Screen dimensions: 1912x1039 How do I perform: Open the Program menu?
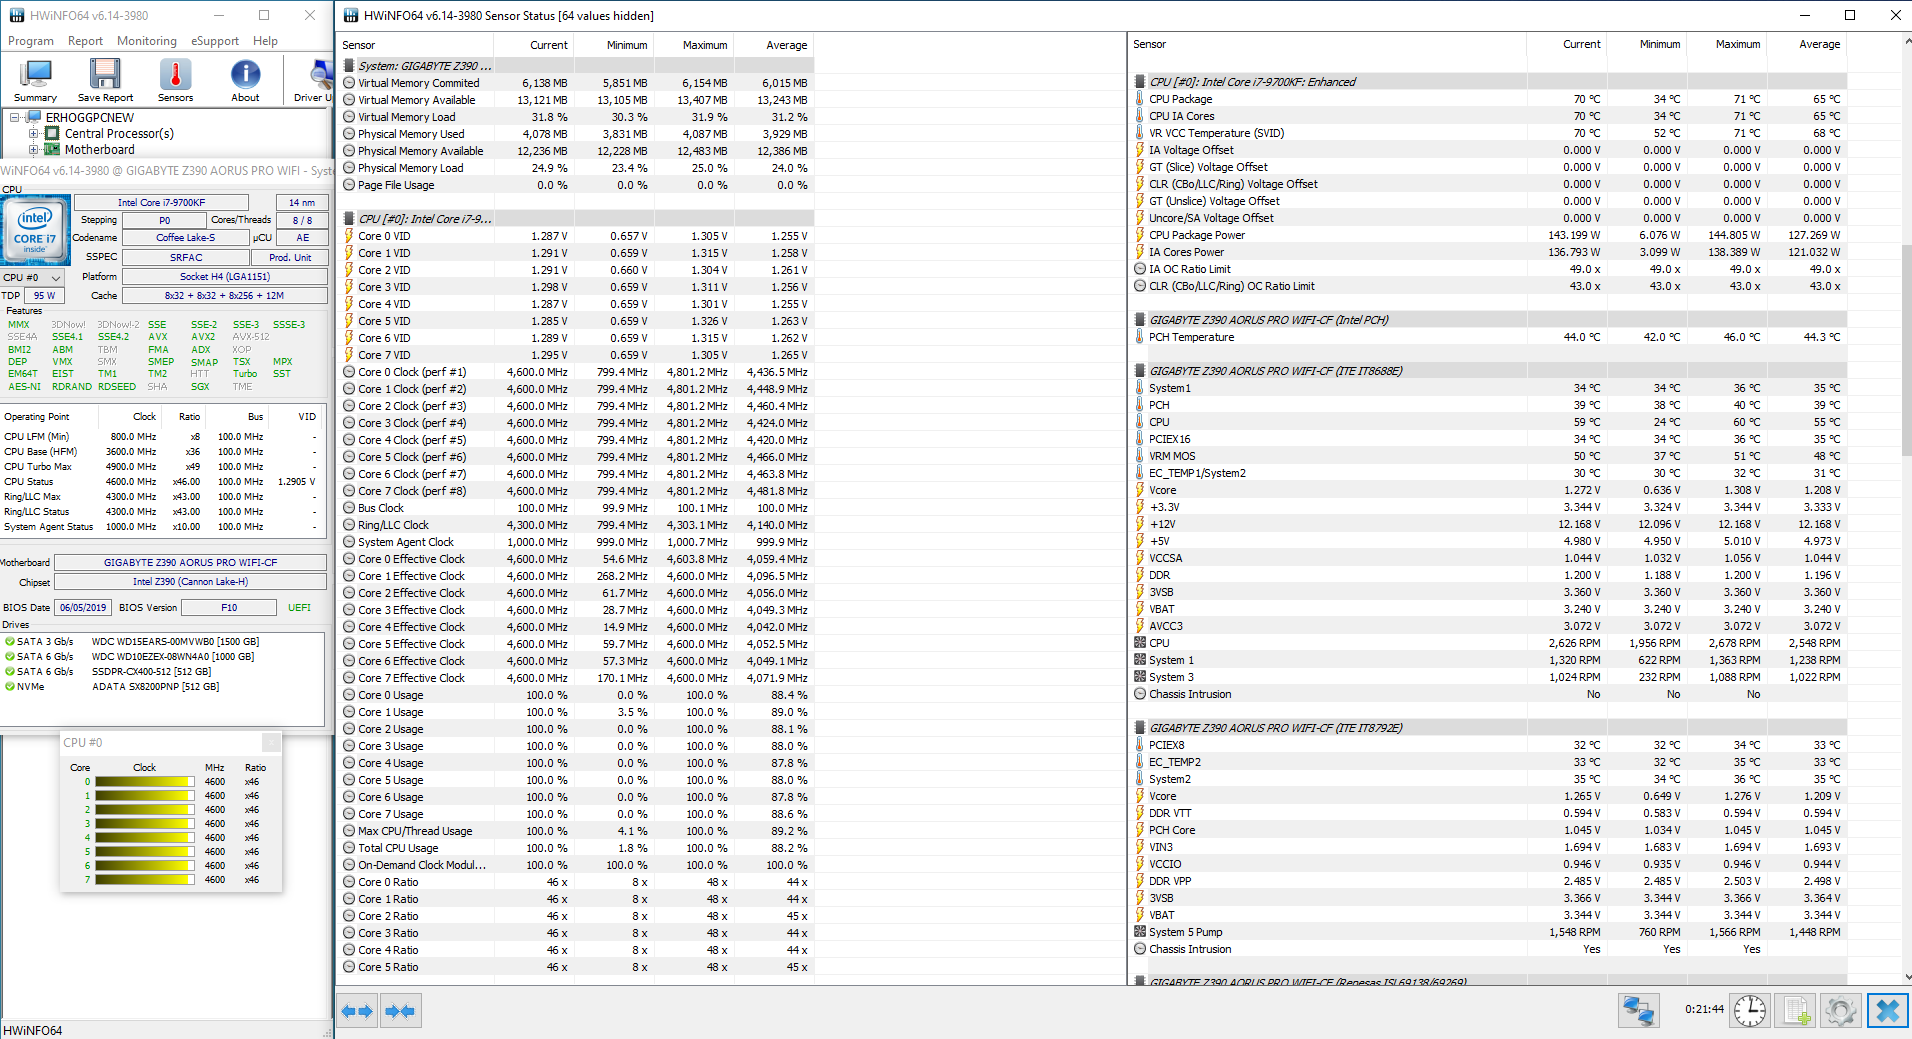(x=31, y=41)
